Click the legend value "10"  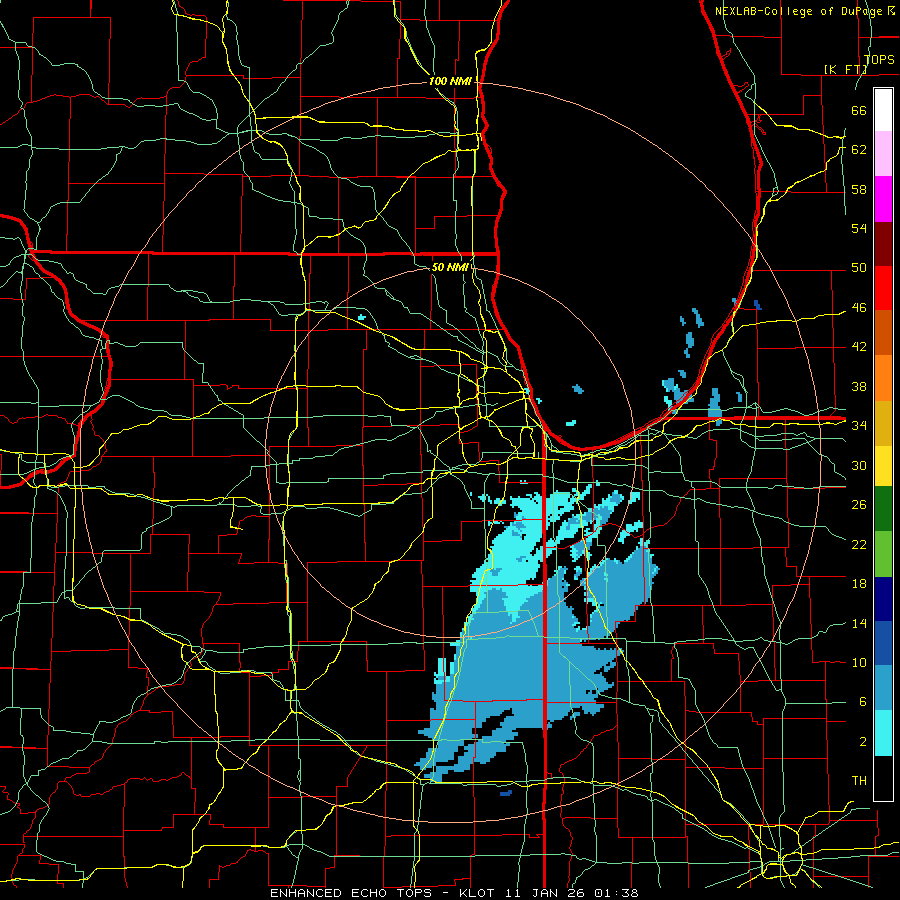click(x=859, y=663)
